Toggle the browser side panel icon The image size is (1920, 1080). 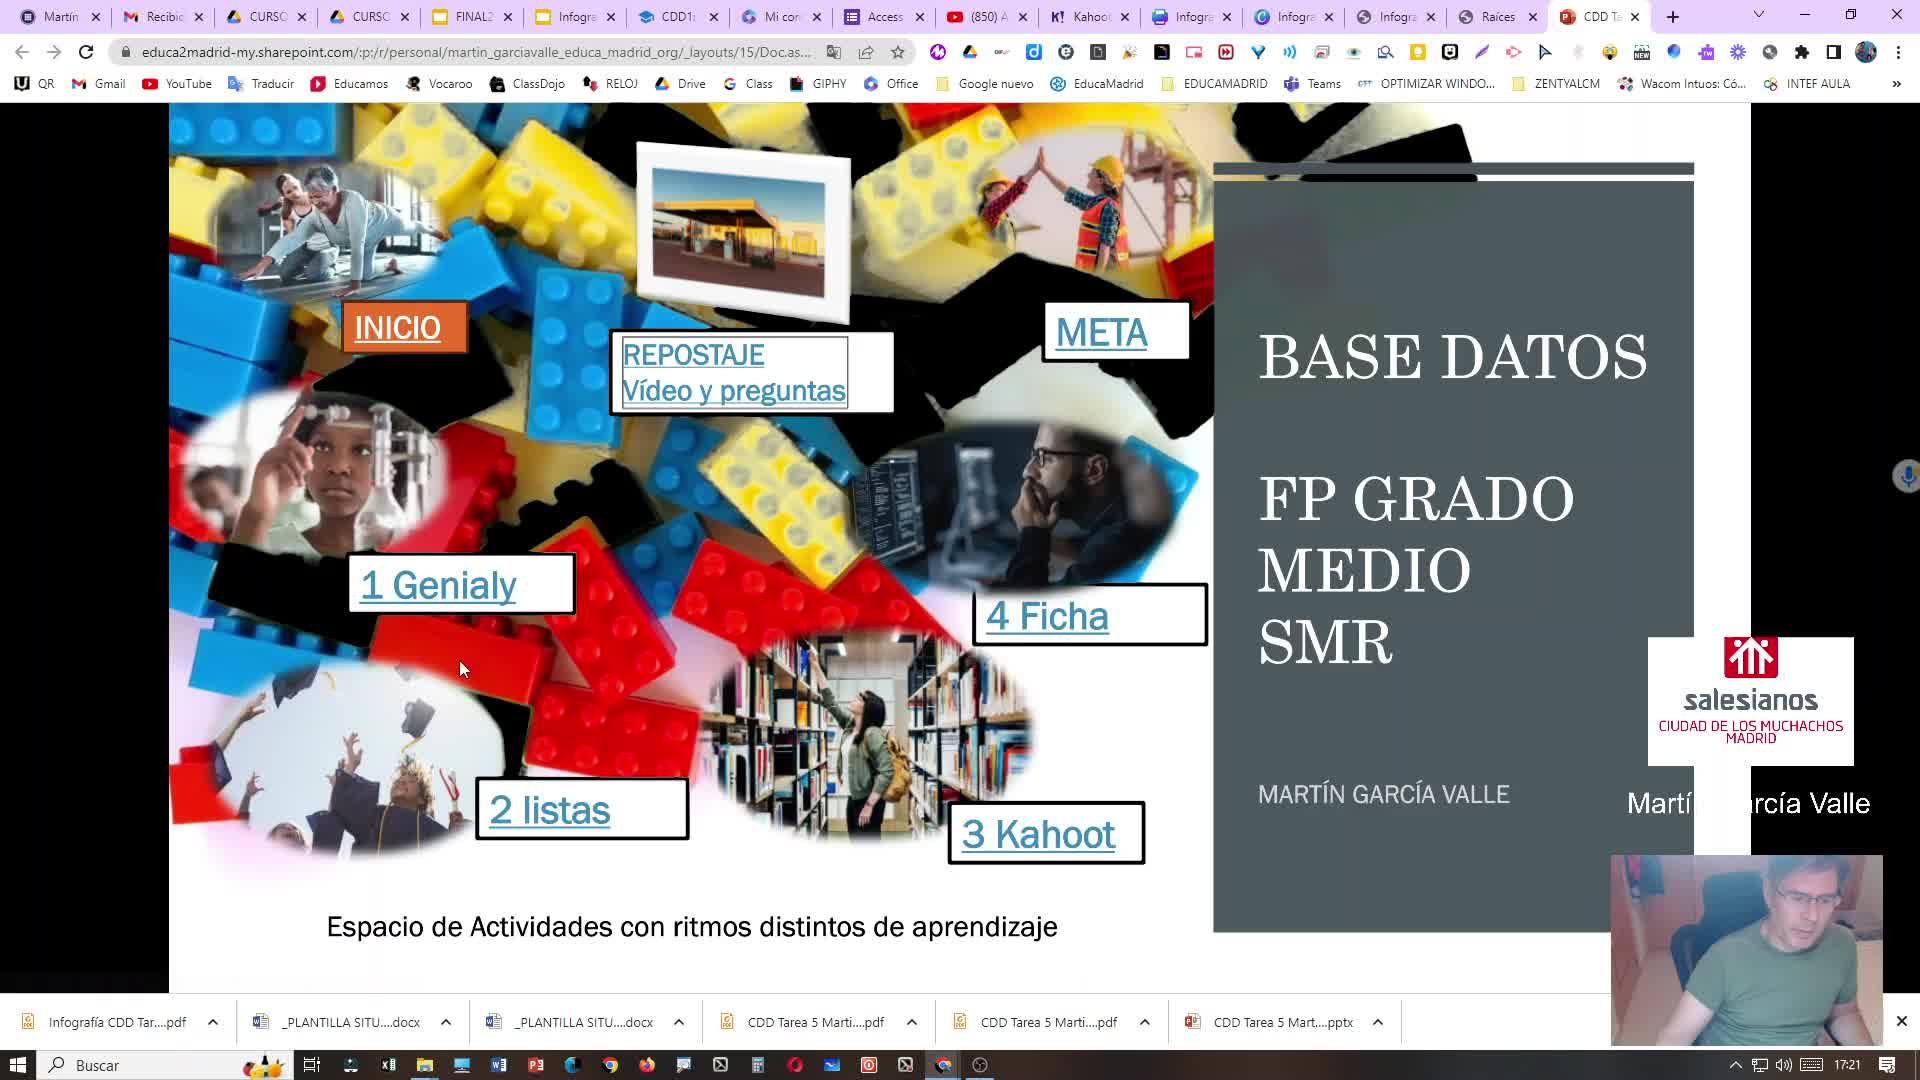click(1833, 52)
